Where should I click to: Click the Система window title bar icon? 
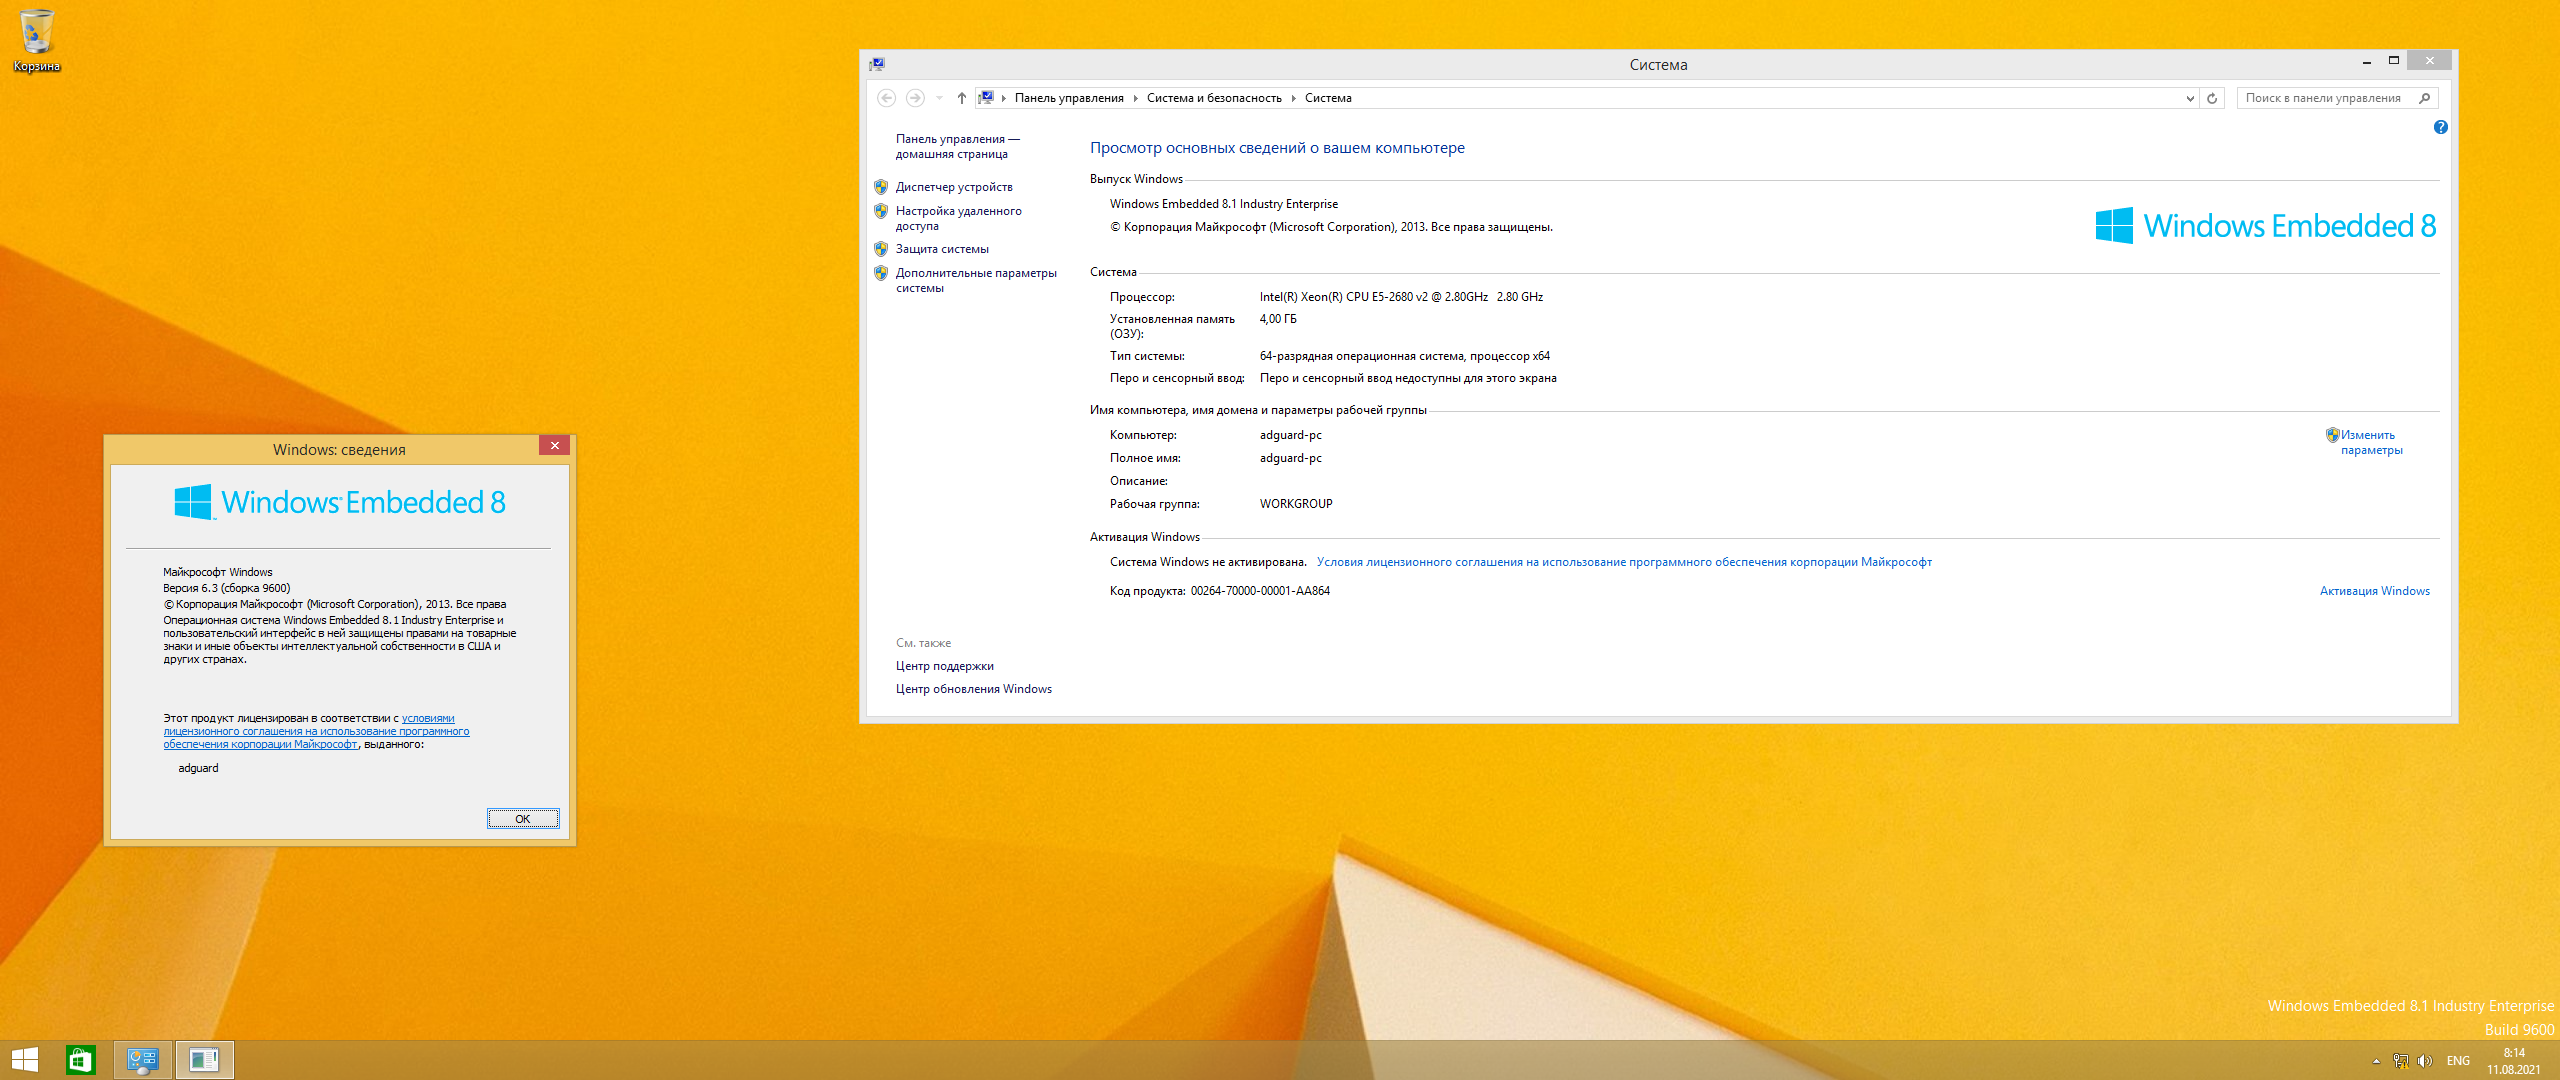[877, 64]
